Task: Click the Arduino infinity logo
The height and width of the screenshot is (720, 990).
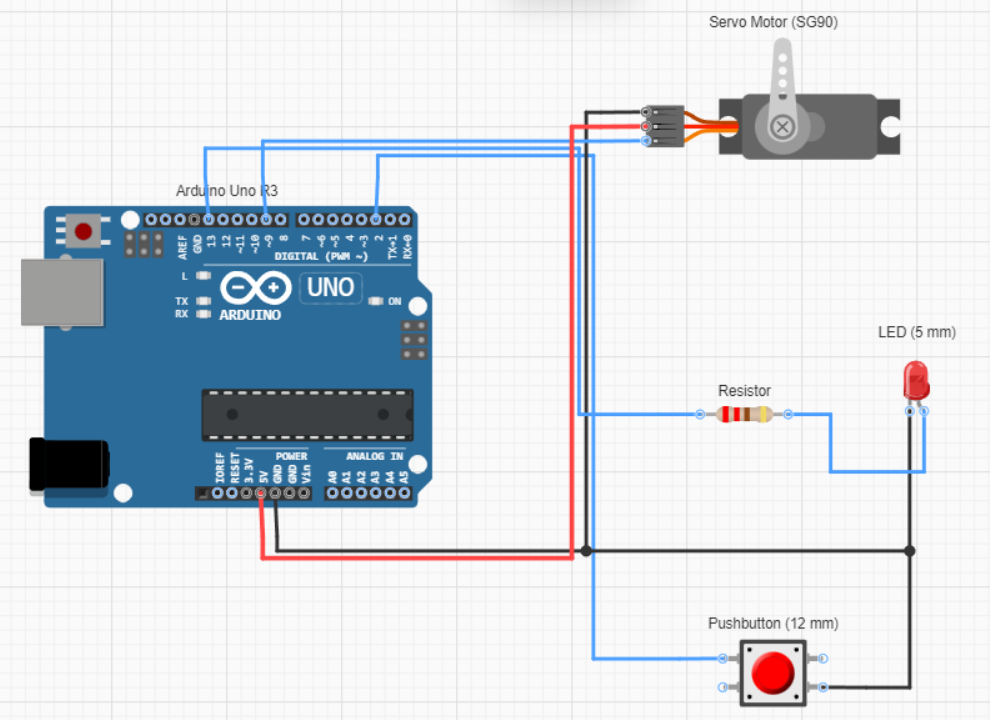Action: (x=255, y=288)
